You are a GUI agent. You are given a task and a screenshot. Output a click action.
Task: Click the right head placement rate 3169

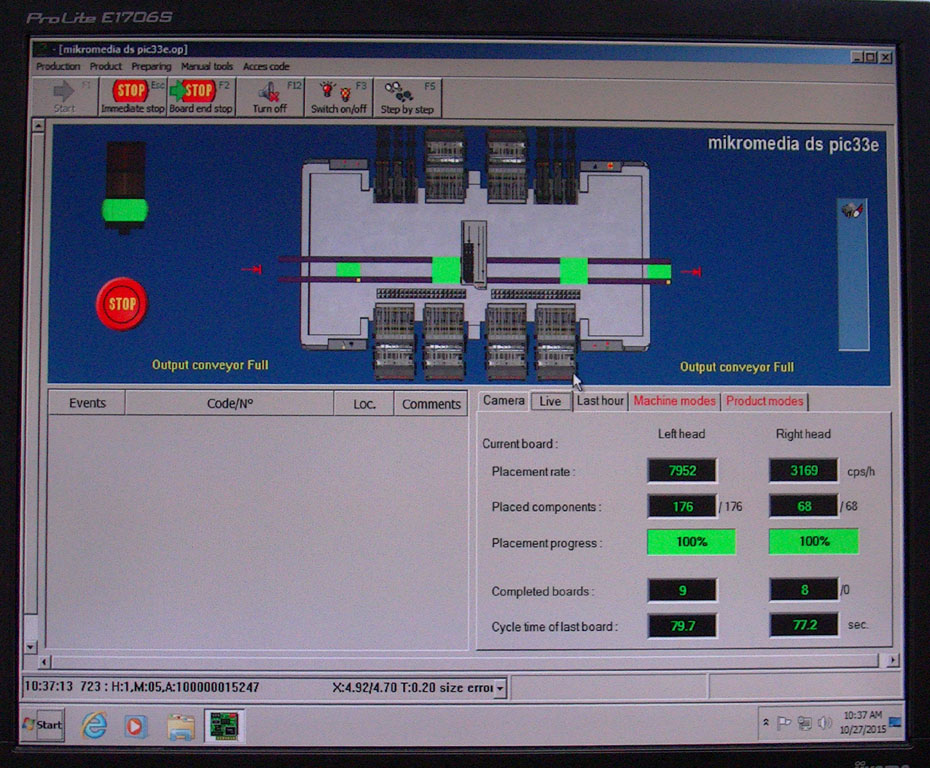804,470
